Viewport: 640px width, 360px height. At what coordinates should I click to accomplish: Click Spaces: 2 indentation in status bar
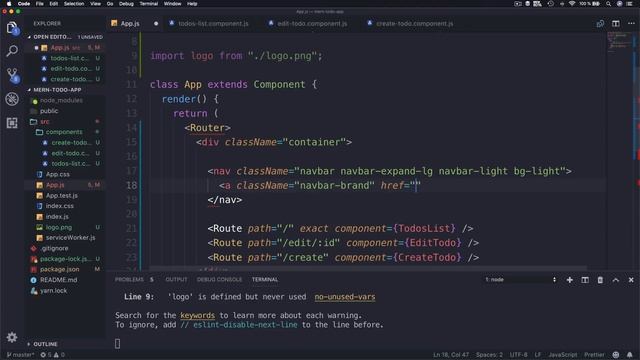489,355
